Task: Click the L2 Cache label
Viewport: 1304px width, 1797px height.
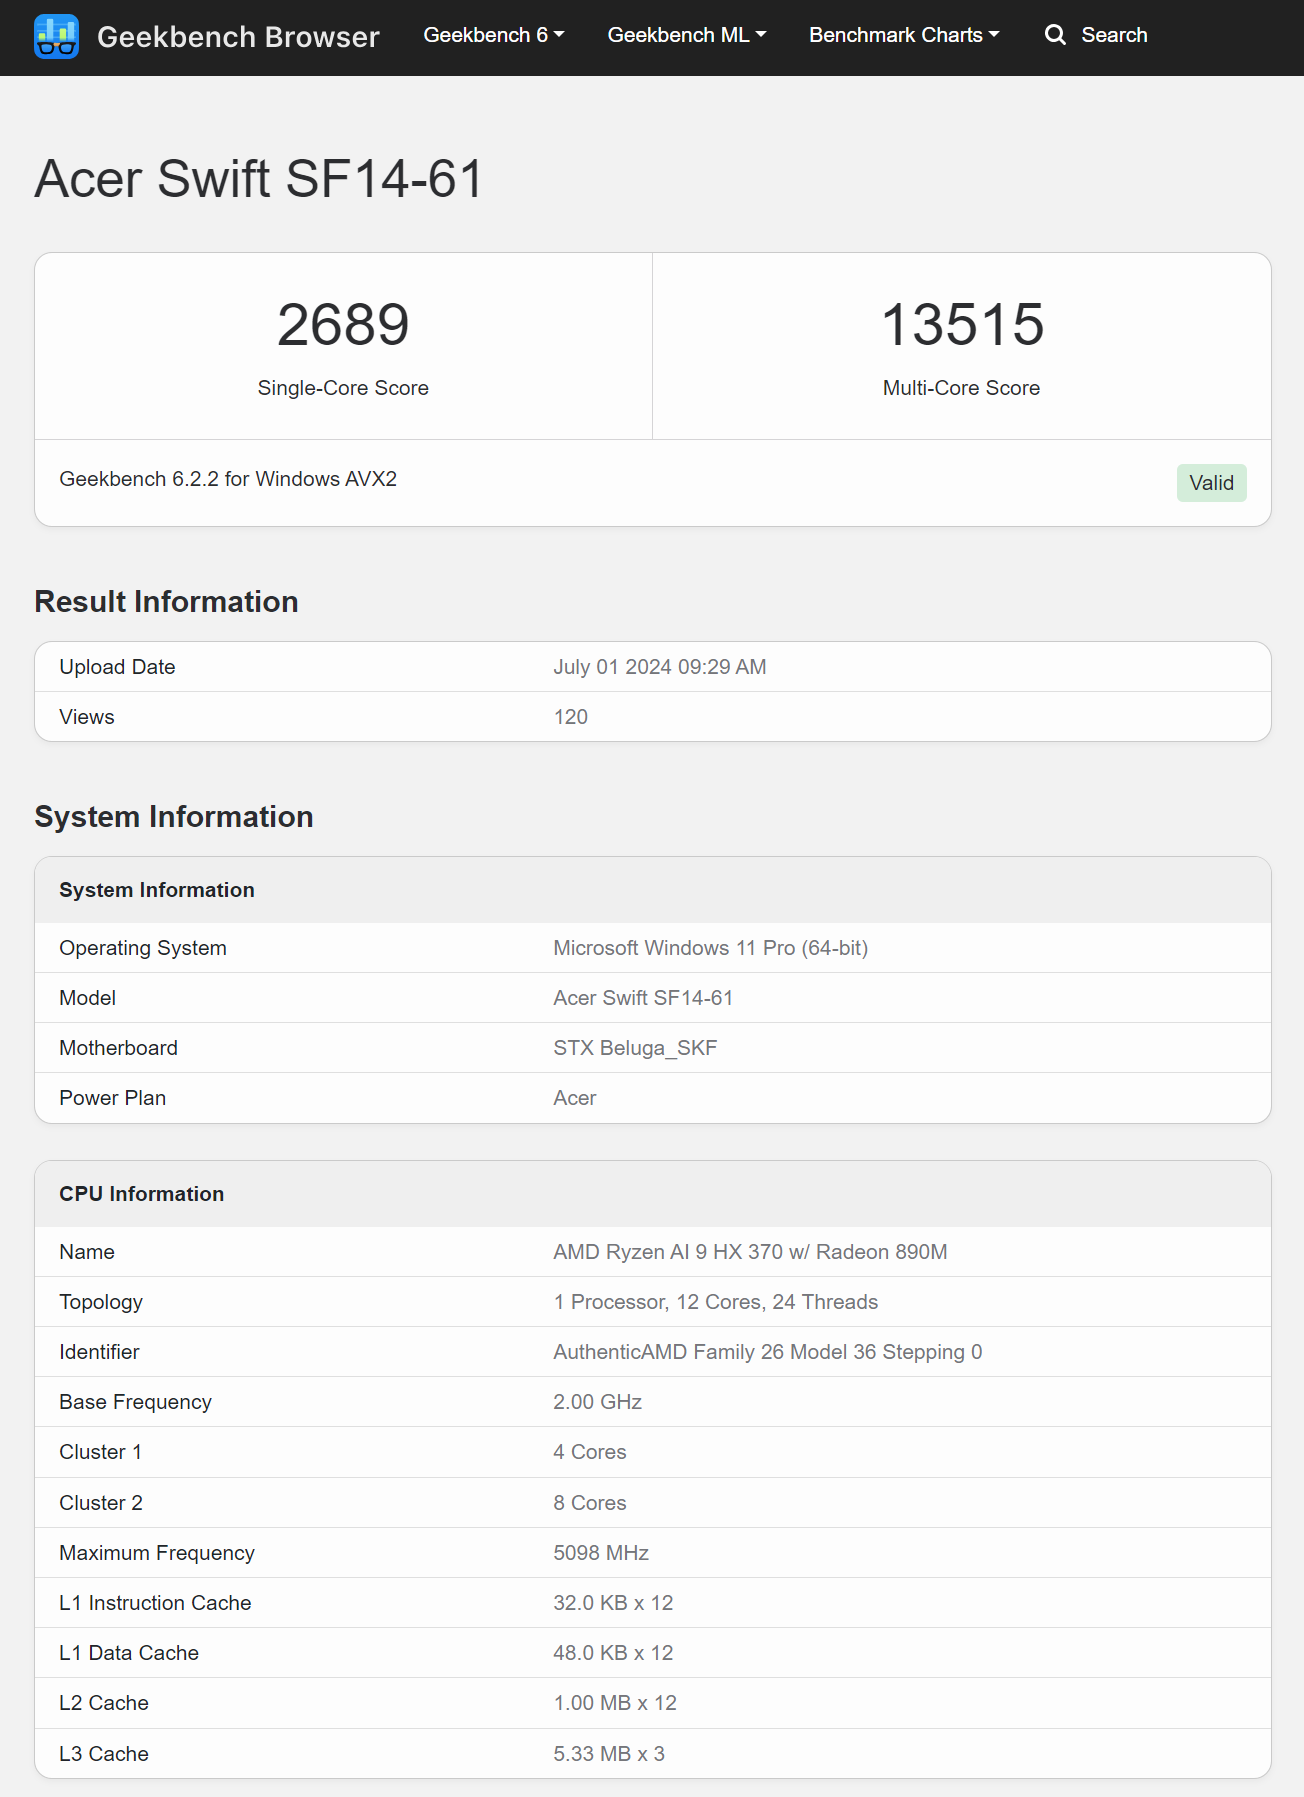Action: click(104, 1703)
